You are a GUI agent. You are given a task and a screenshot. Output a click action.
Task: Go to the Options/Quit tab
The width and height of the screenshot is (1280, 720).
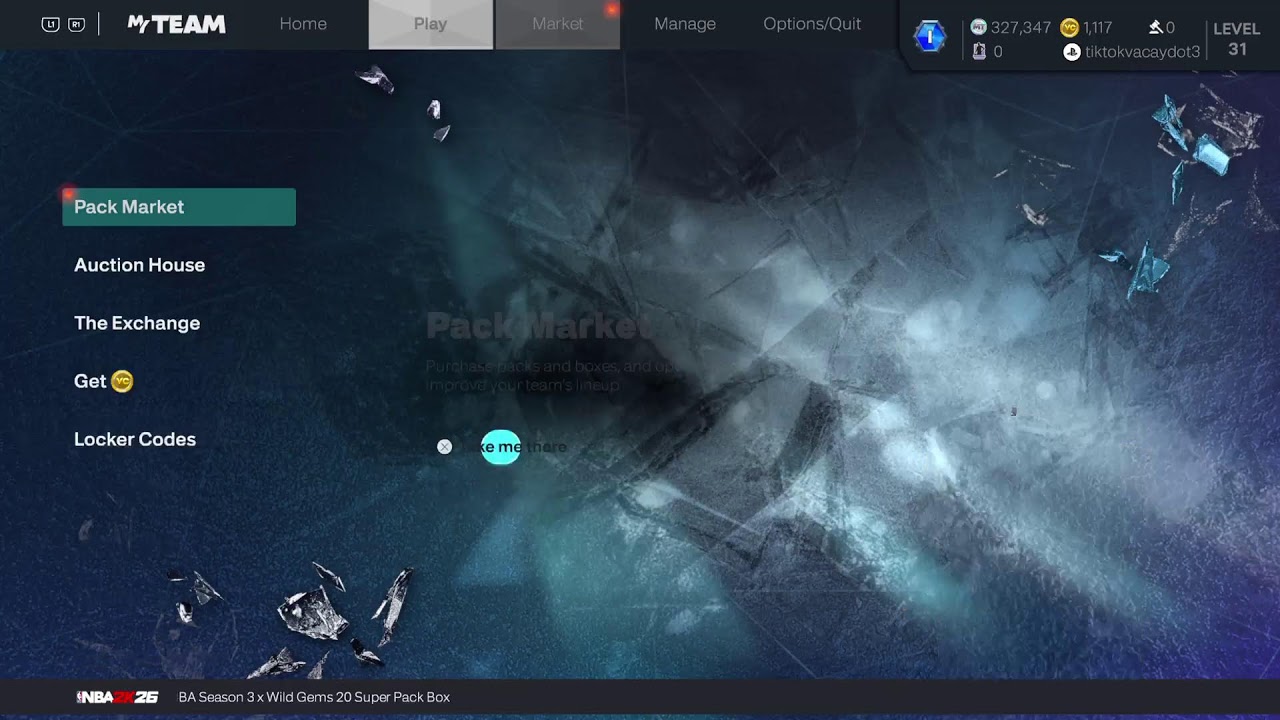click(x=812, y=24)
